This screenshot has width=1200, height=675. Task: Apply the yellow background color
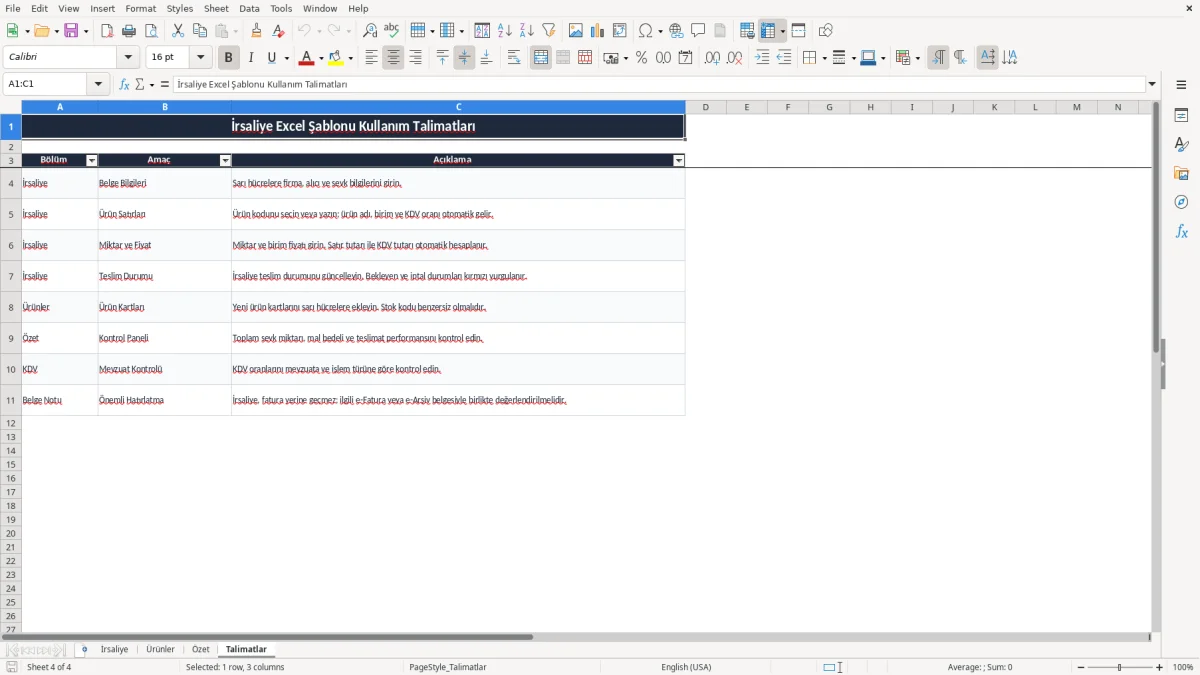click(335, 58)
